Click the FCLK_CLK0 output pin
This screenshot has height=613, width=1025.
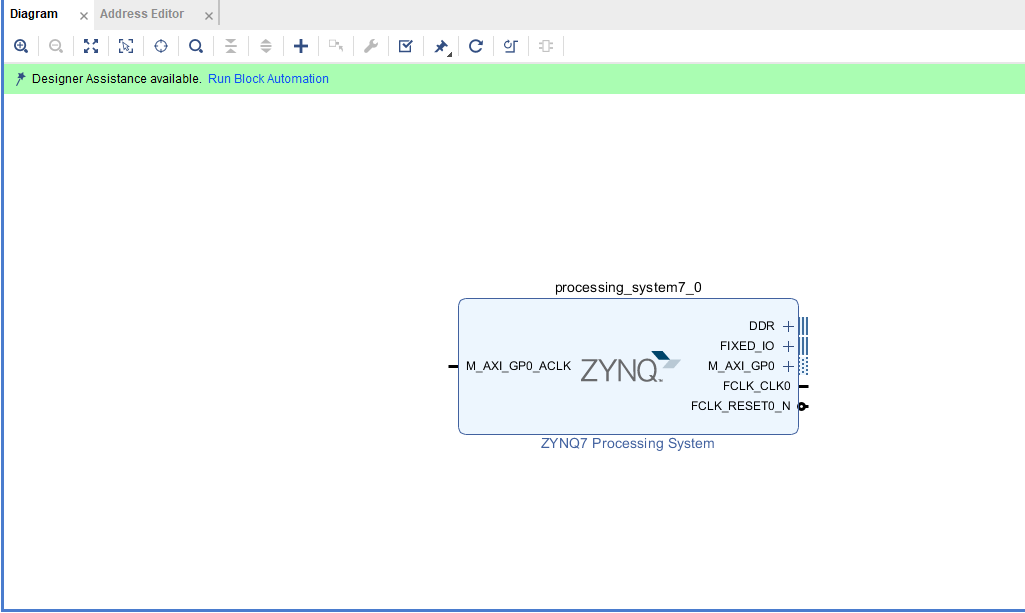pyautogui.click(x=804, y=386)
